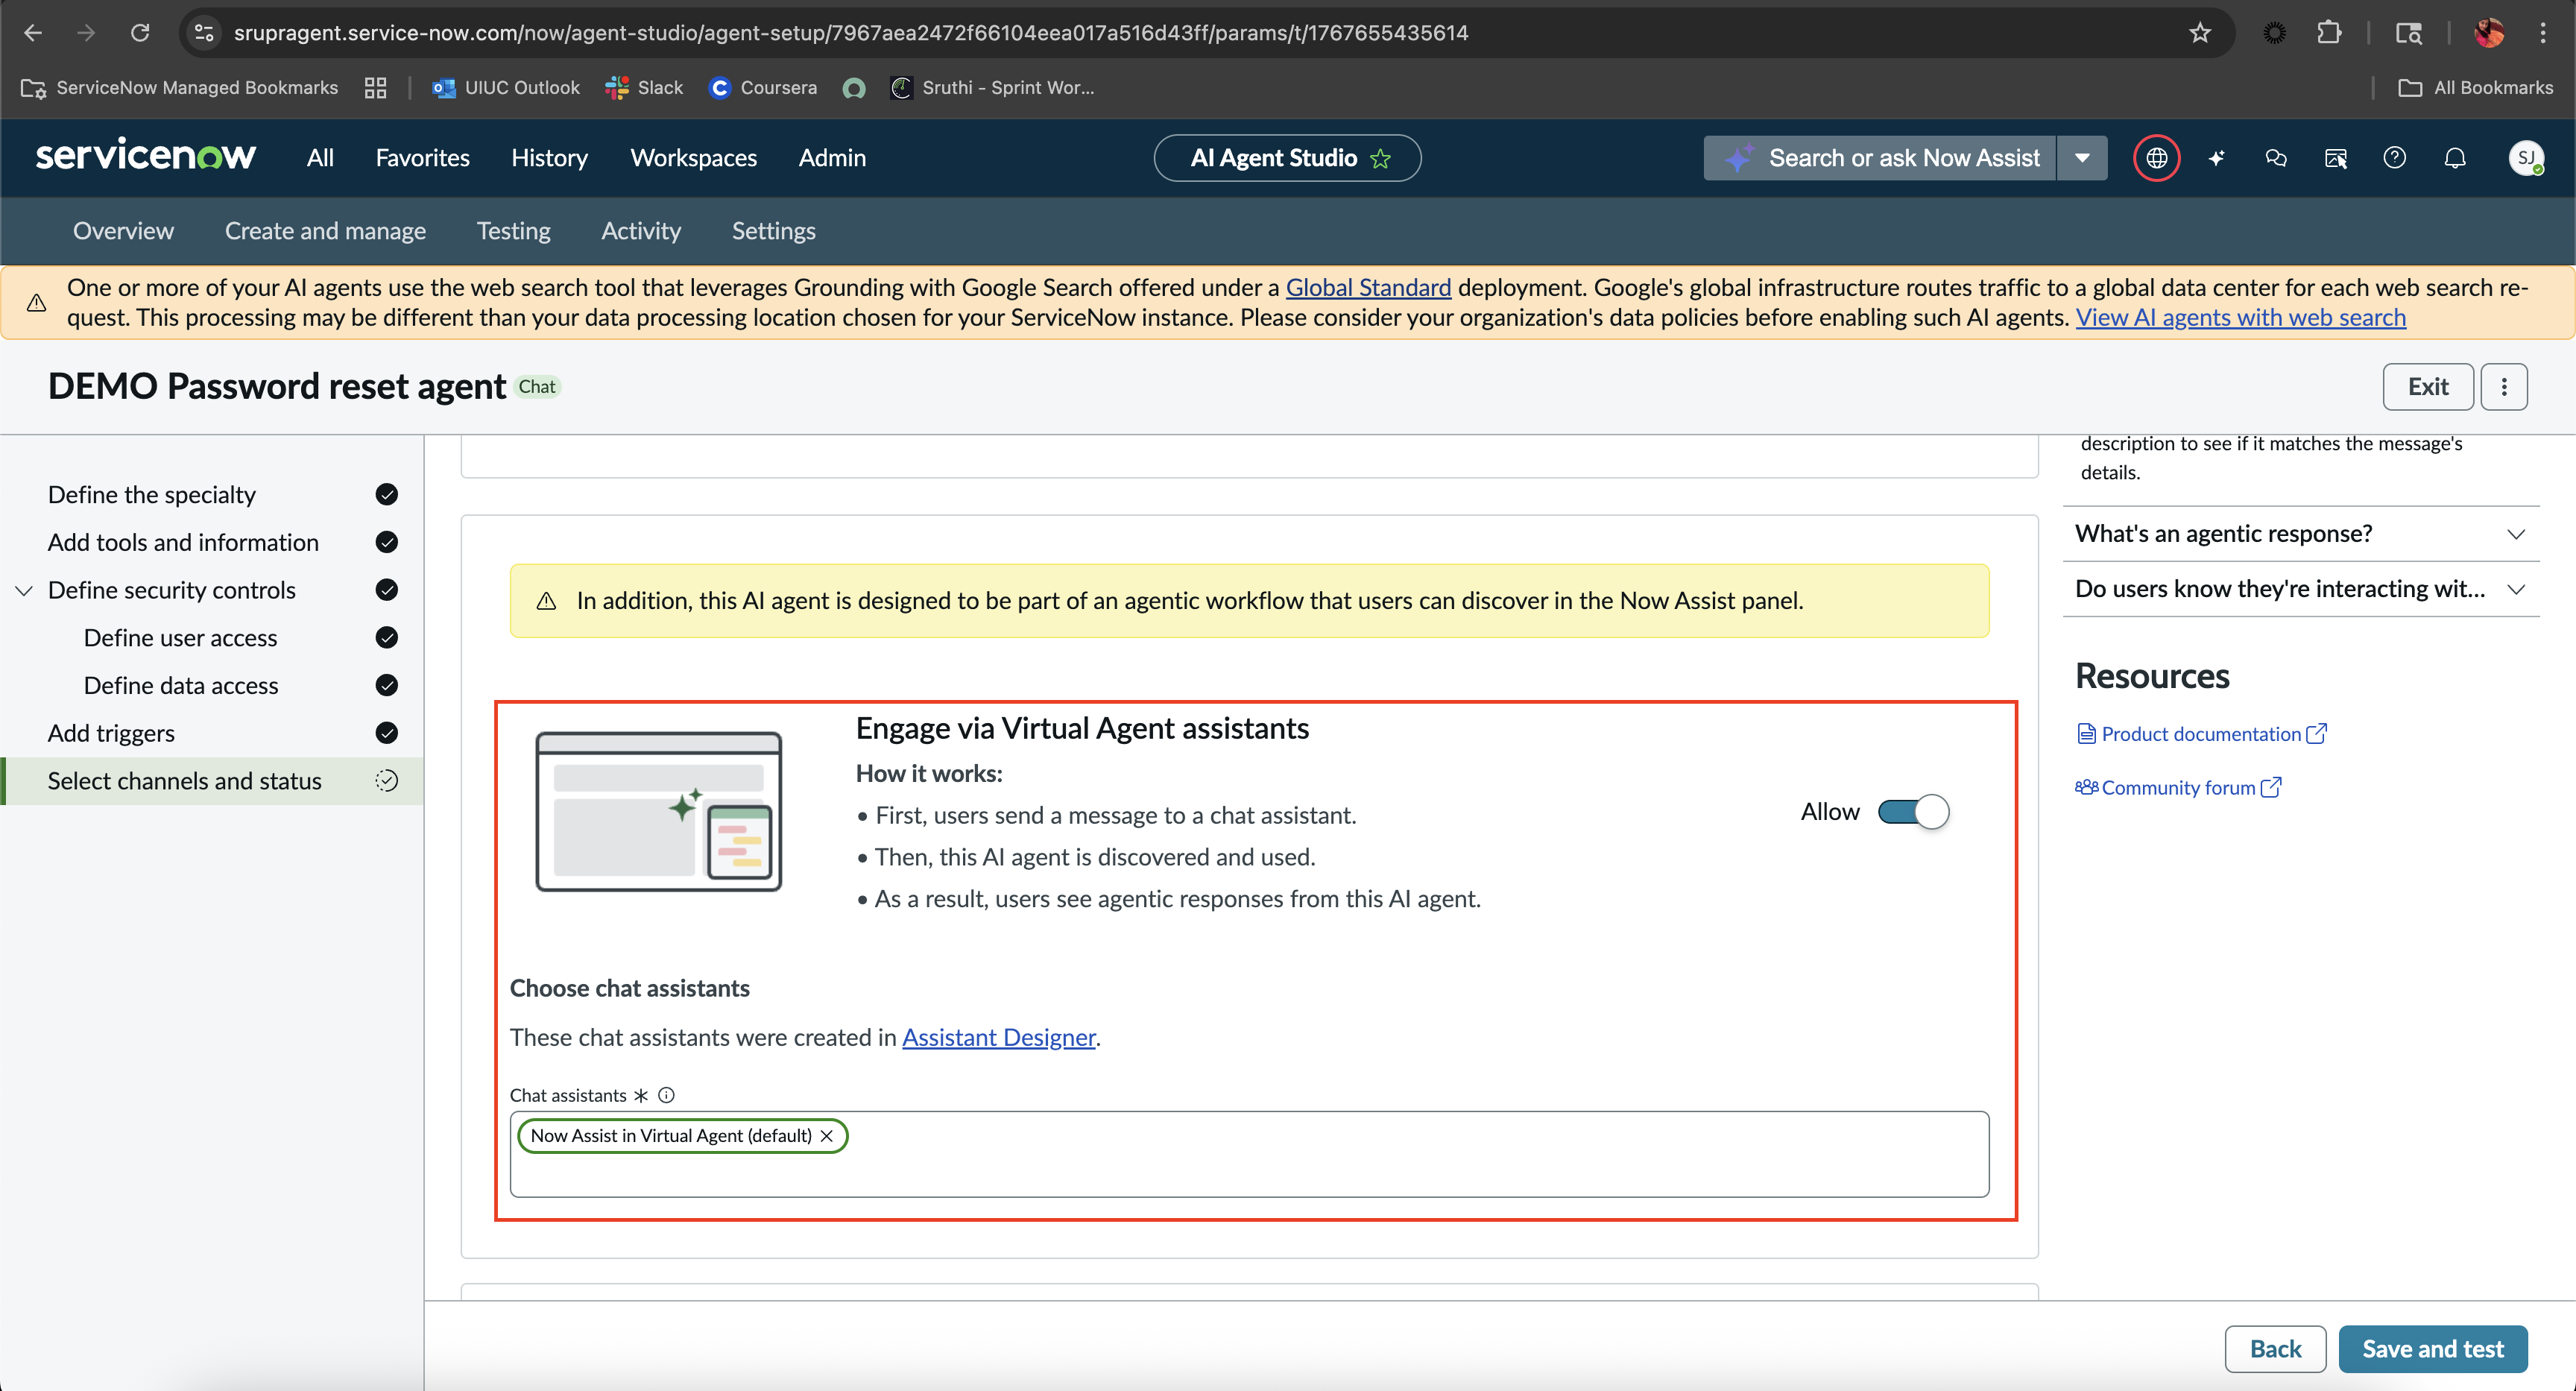The width and height of the screenshot is (2576, 1391).
Task: Switch to Create and manage tab
Action: coord(325,231)
